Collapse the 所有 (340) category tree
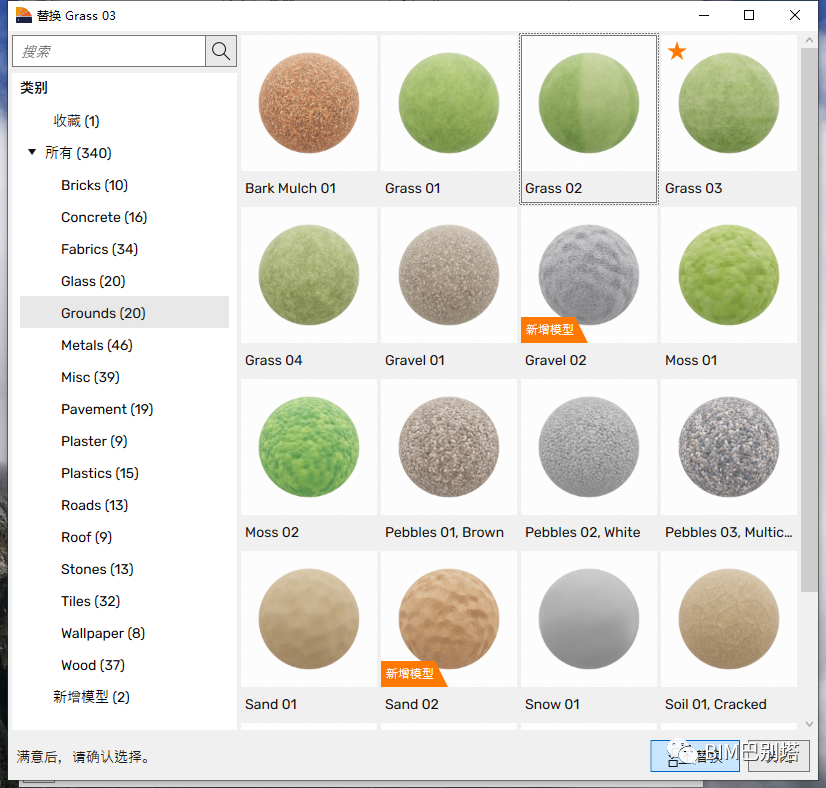This screenshot has height=788, width=826. point(32,152)
